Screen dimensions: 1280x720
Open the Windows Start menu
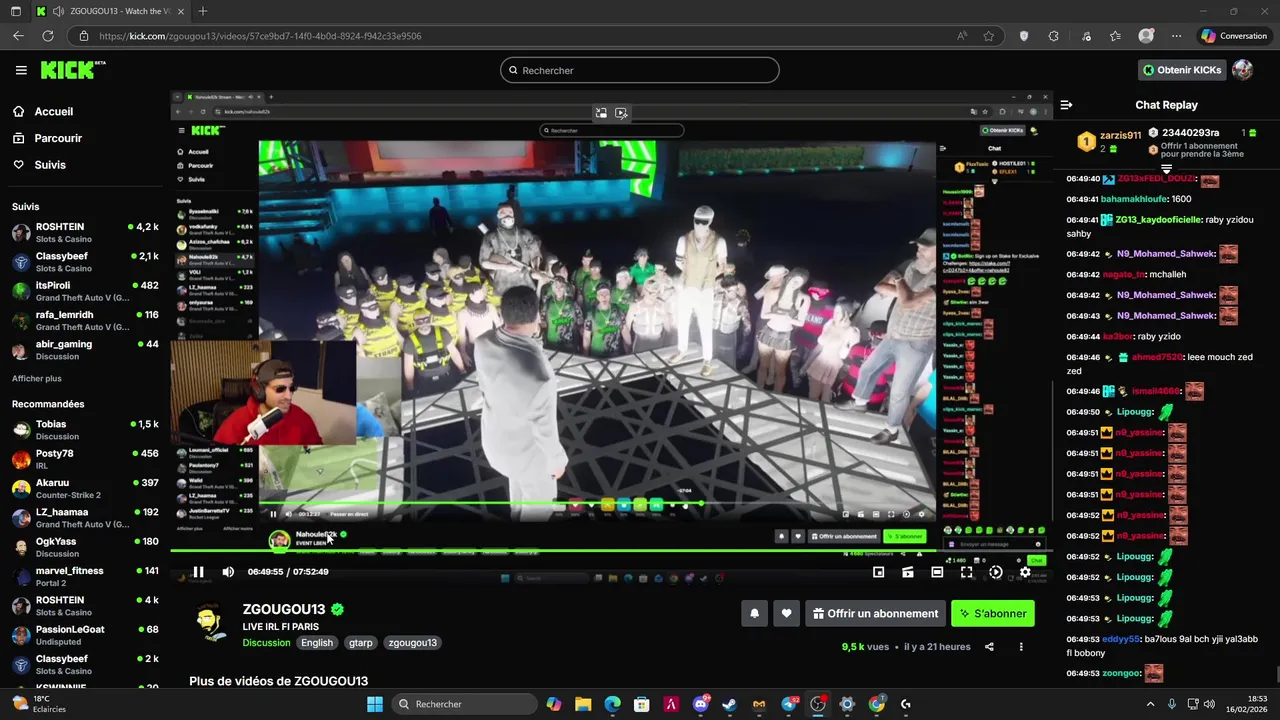tap(375, 704)
